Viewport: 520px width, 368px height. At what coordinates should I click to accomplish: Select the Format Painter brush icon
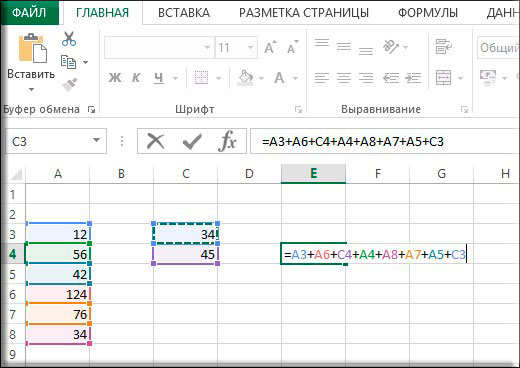coord(69,85)
